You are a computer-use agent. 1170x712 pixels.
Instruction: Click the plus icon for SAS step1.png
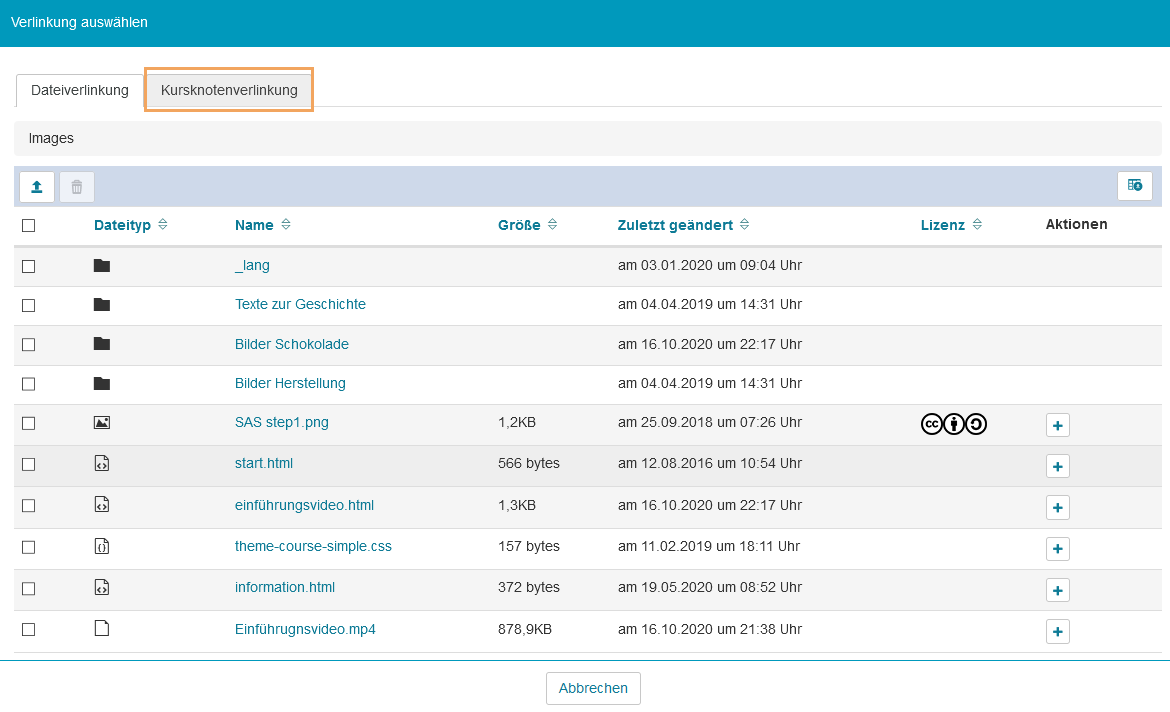[x=1058, y=425]
